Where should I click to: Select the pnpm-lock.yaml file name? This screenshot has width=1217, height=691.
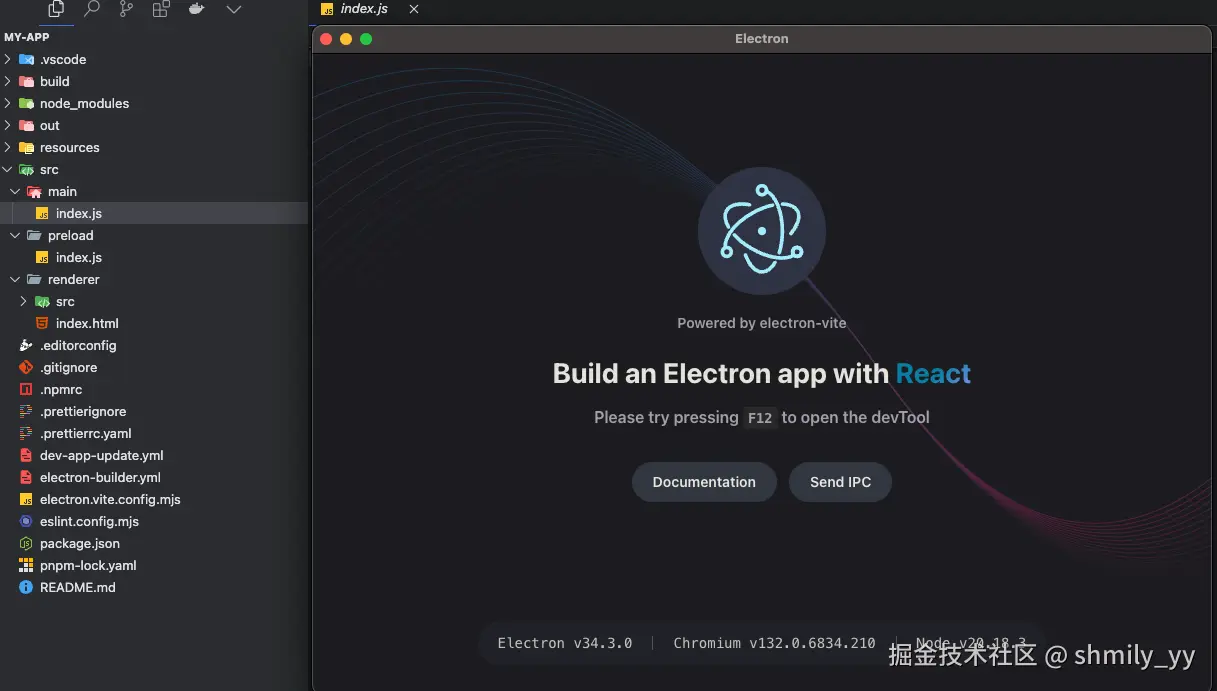coord(88,565)
